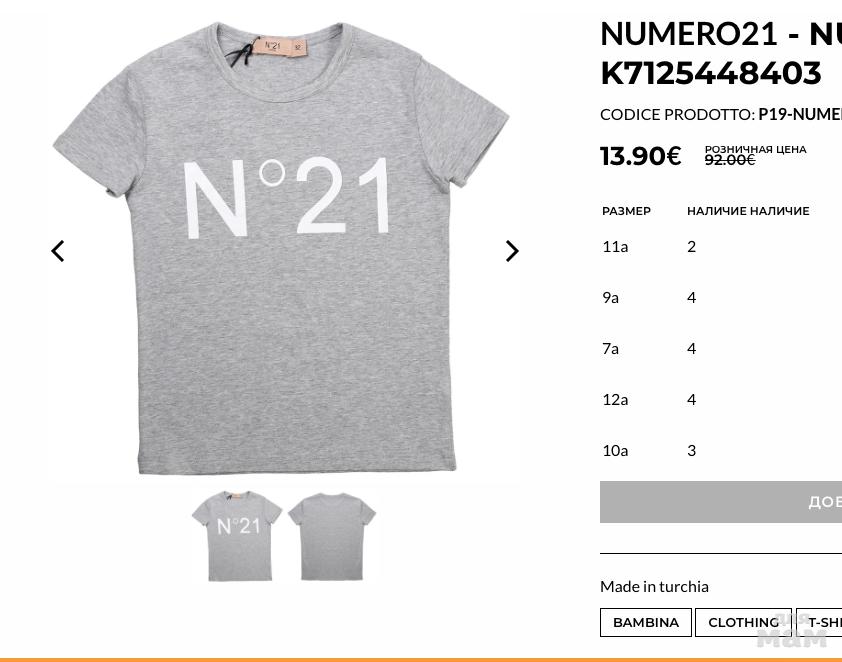Choose size 12a row

615,399
